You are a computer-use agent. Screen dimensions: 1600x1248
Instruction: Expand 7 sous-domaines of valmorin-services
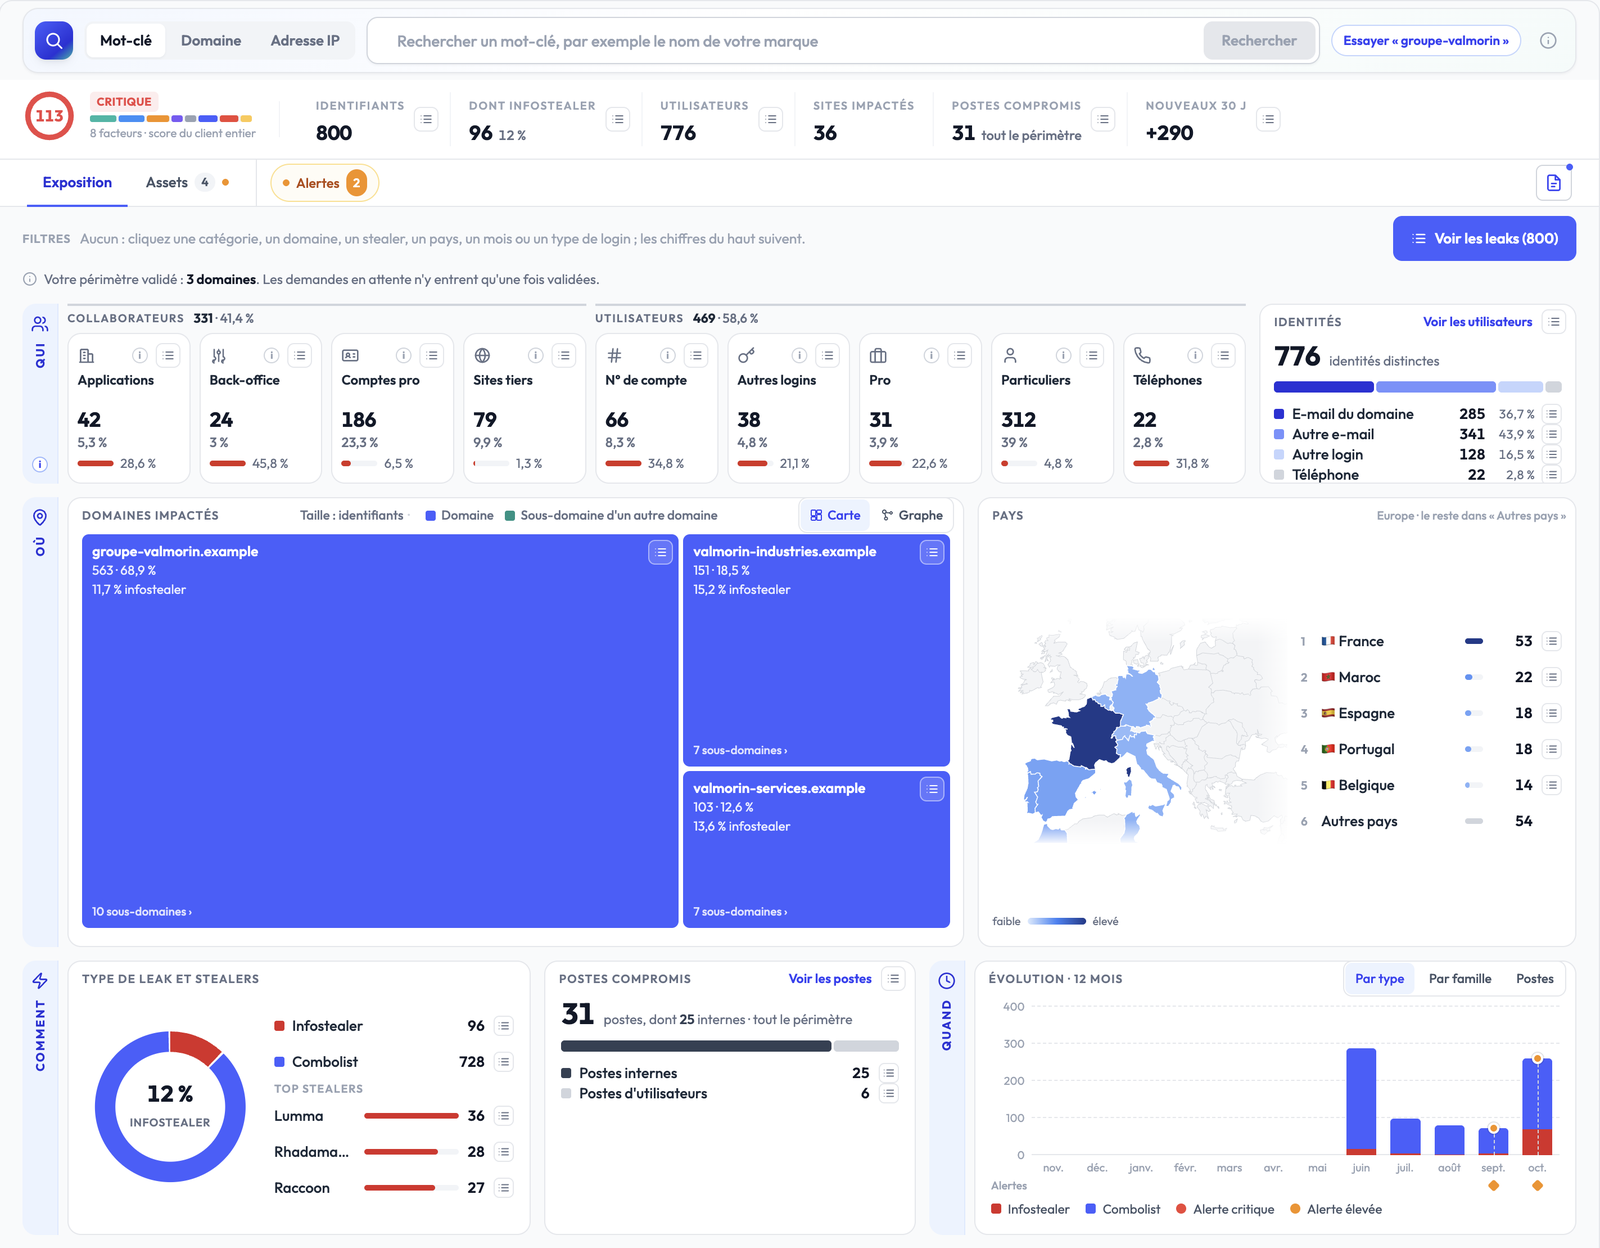click(x=740, y=912)
